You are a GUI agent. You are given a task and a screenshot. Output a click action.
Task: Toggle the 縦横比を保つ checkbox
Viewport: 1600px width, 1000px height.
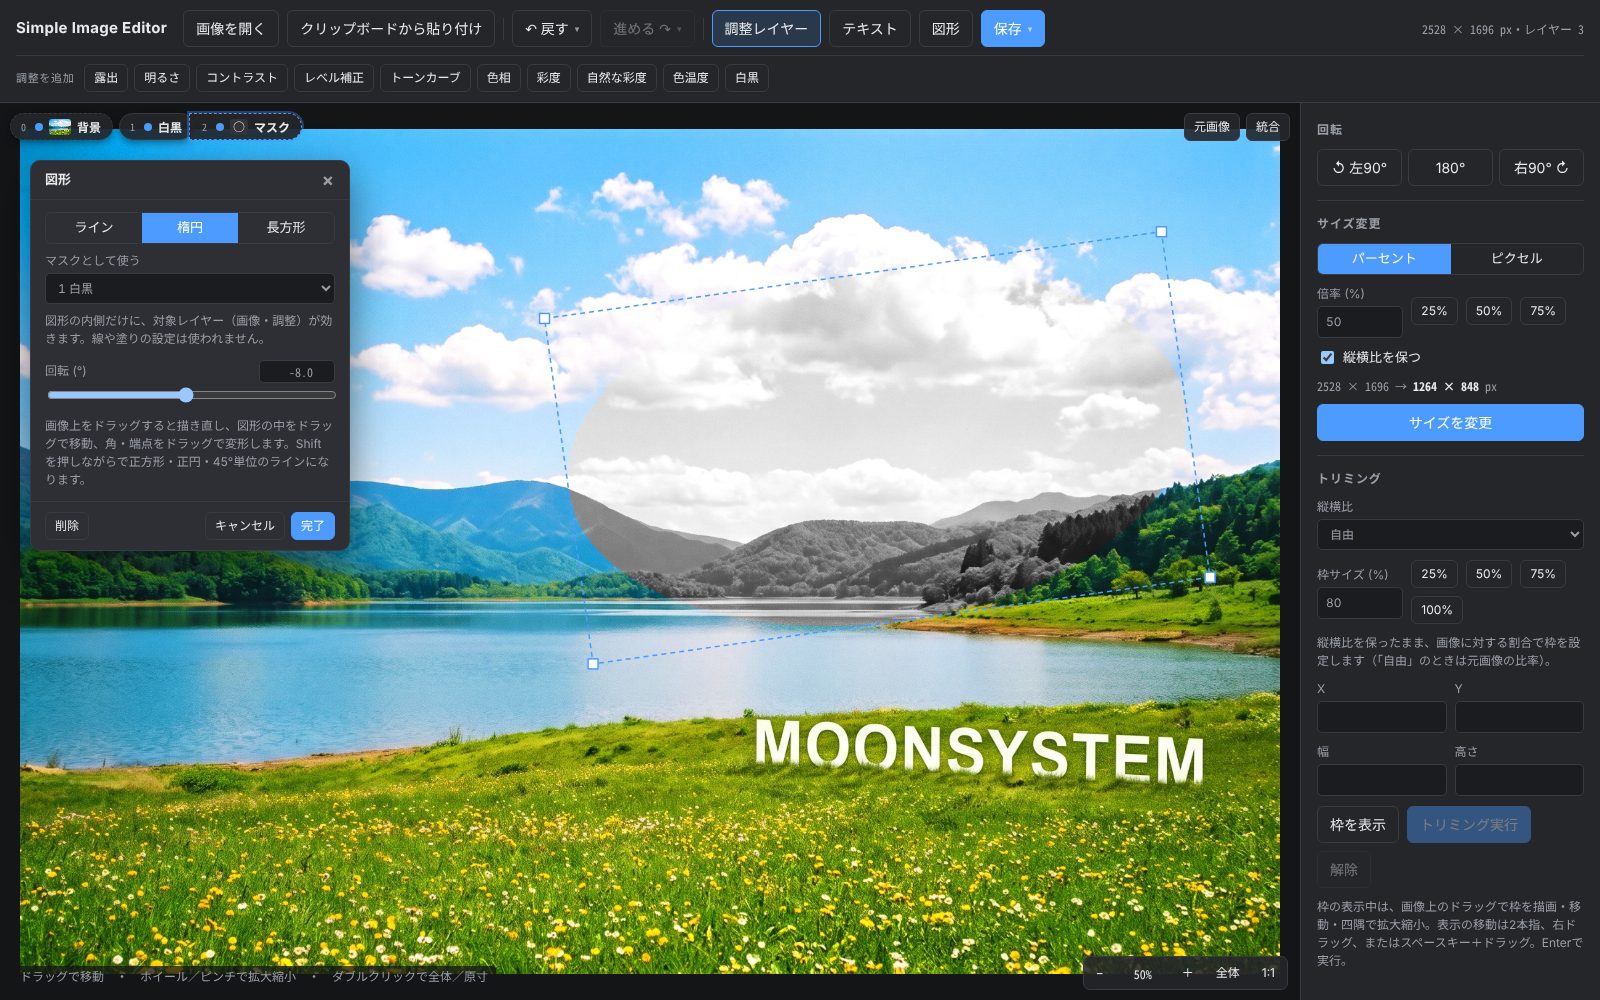click(x=1327, y=357)
